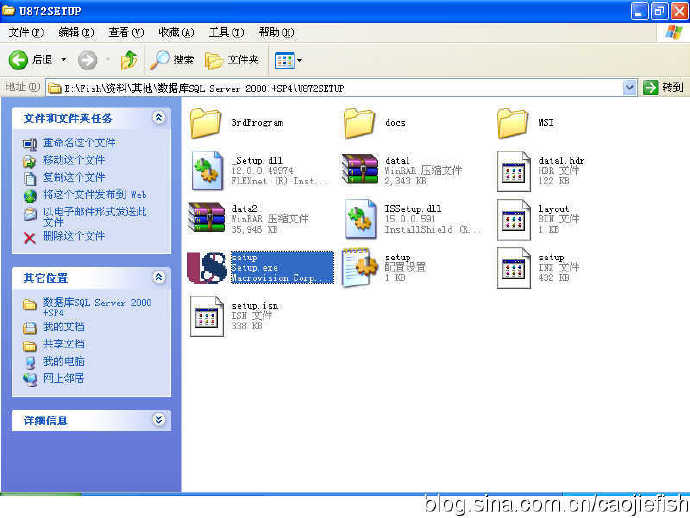The height and width of the screenshot is (518, 690).
Task: Open My Documents in Other Places
Action: pyautogui.click(x=63, y=327)
